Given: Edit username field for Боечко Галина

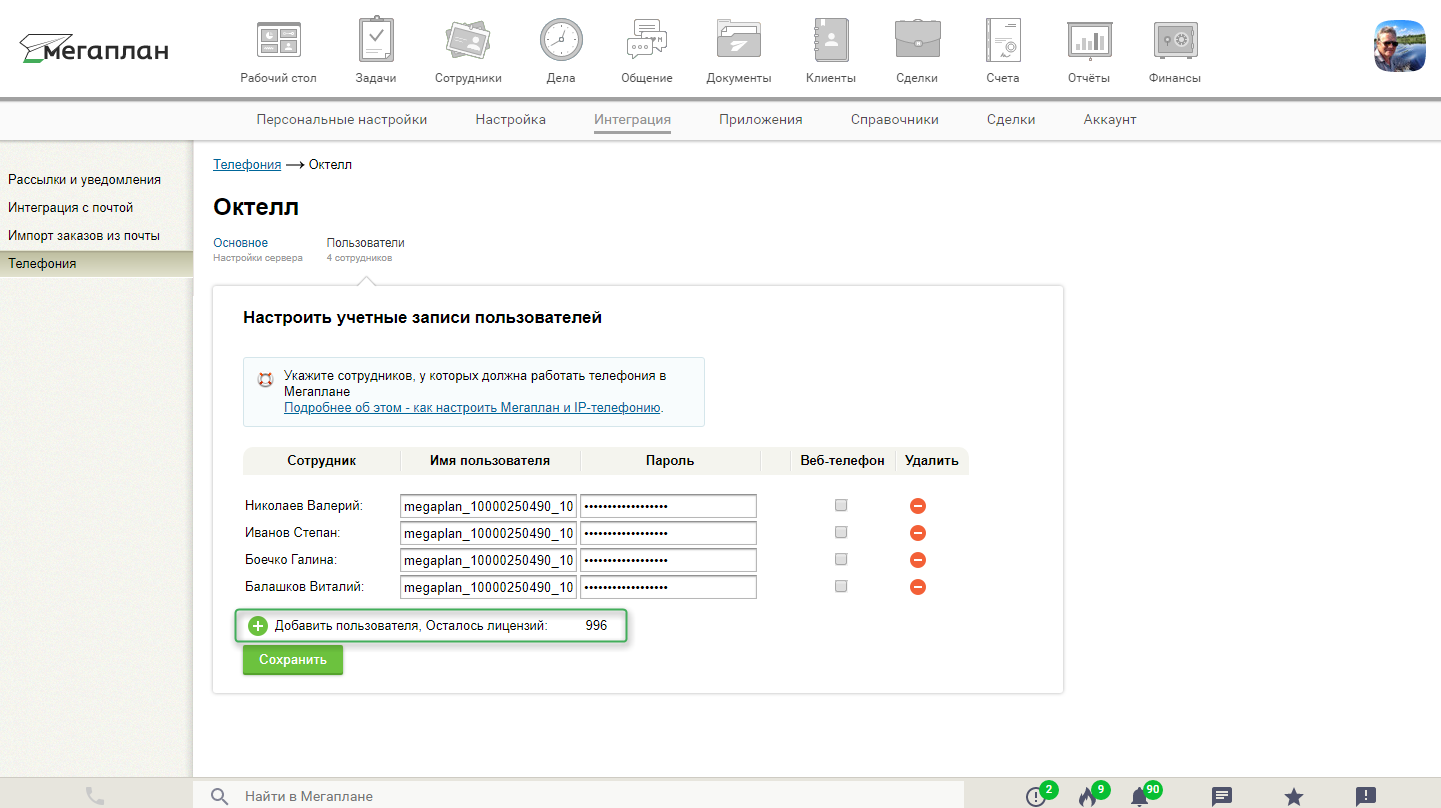Looking at the screenshot, I should tap(488, 560).
